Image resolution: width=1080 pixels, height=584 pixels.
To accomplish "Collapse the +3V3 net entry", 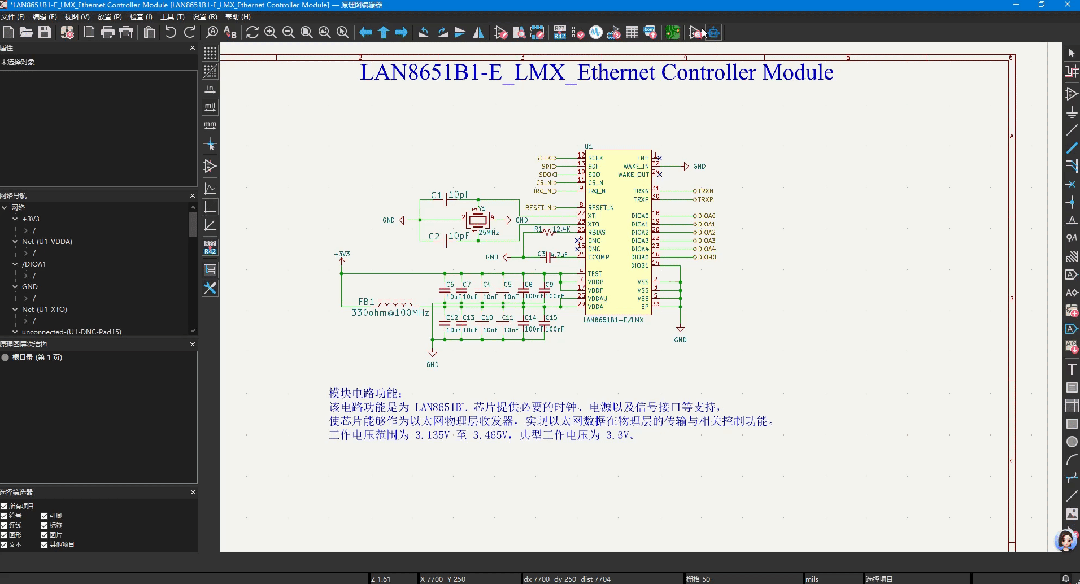I will pyautogui.click(x=15, y=218).
